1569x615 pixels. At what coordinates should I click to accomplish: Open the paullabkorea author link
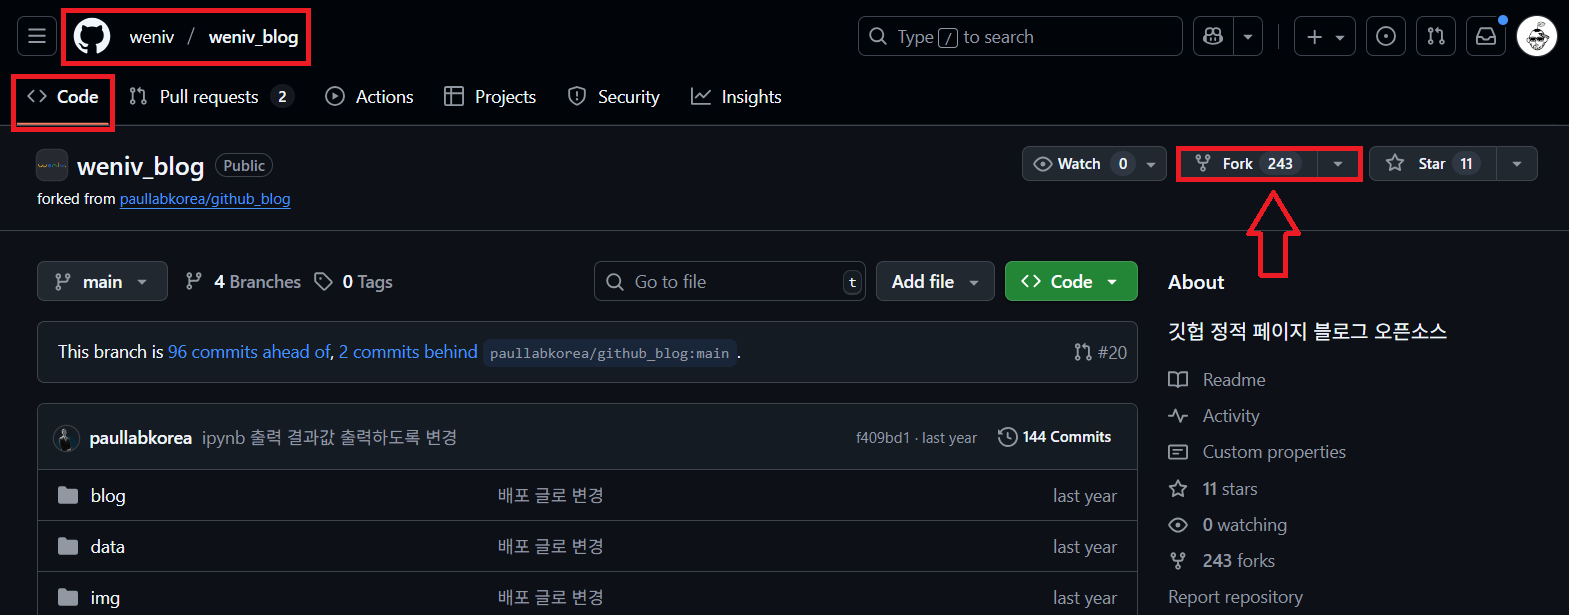click(x=141, y=438)
